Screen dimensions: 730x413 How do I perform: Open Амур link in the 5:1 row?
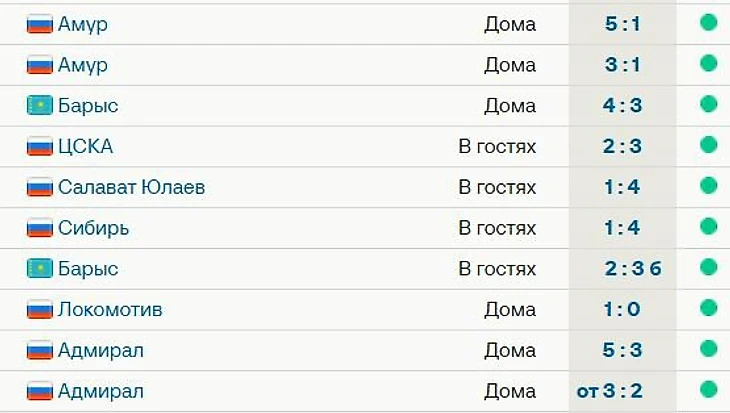tap(82, 24)
